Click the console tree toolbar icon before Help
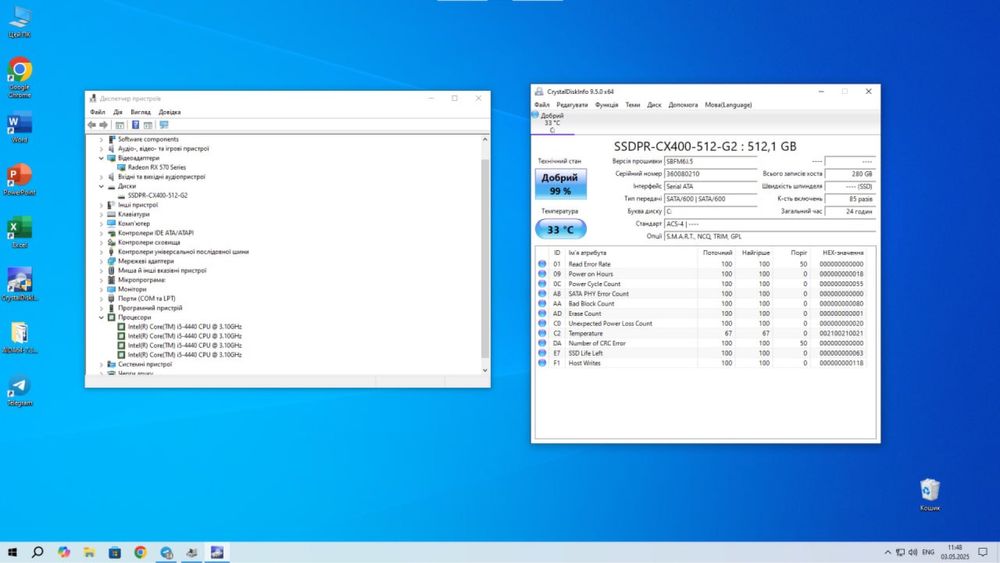 tap(120, 125)
